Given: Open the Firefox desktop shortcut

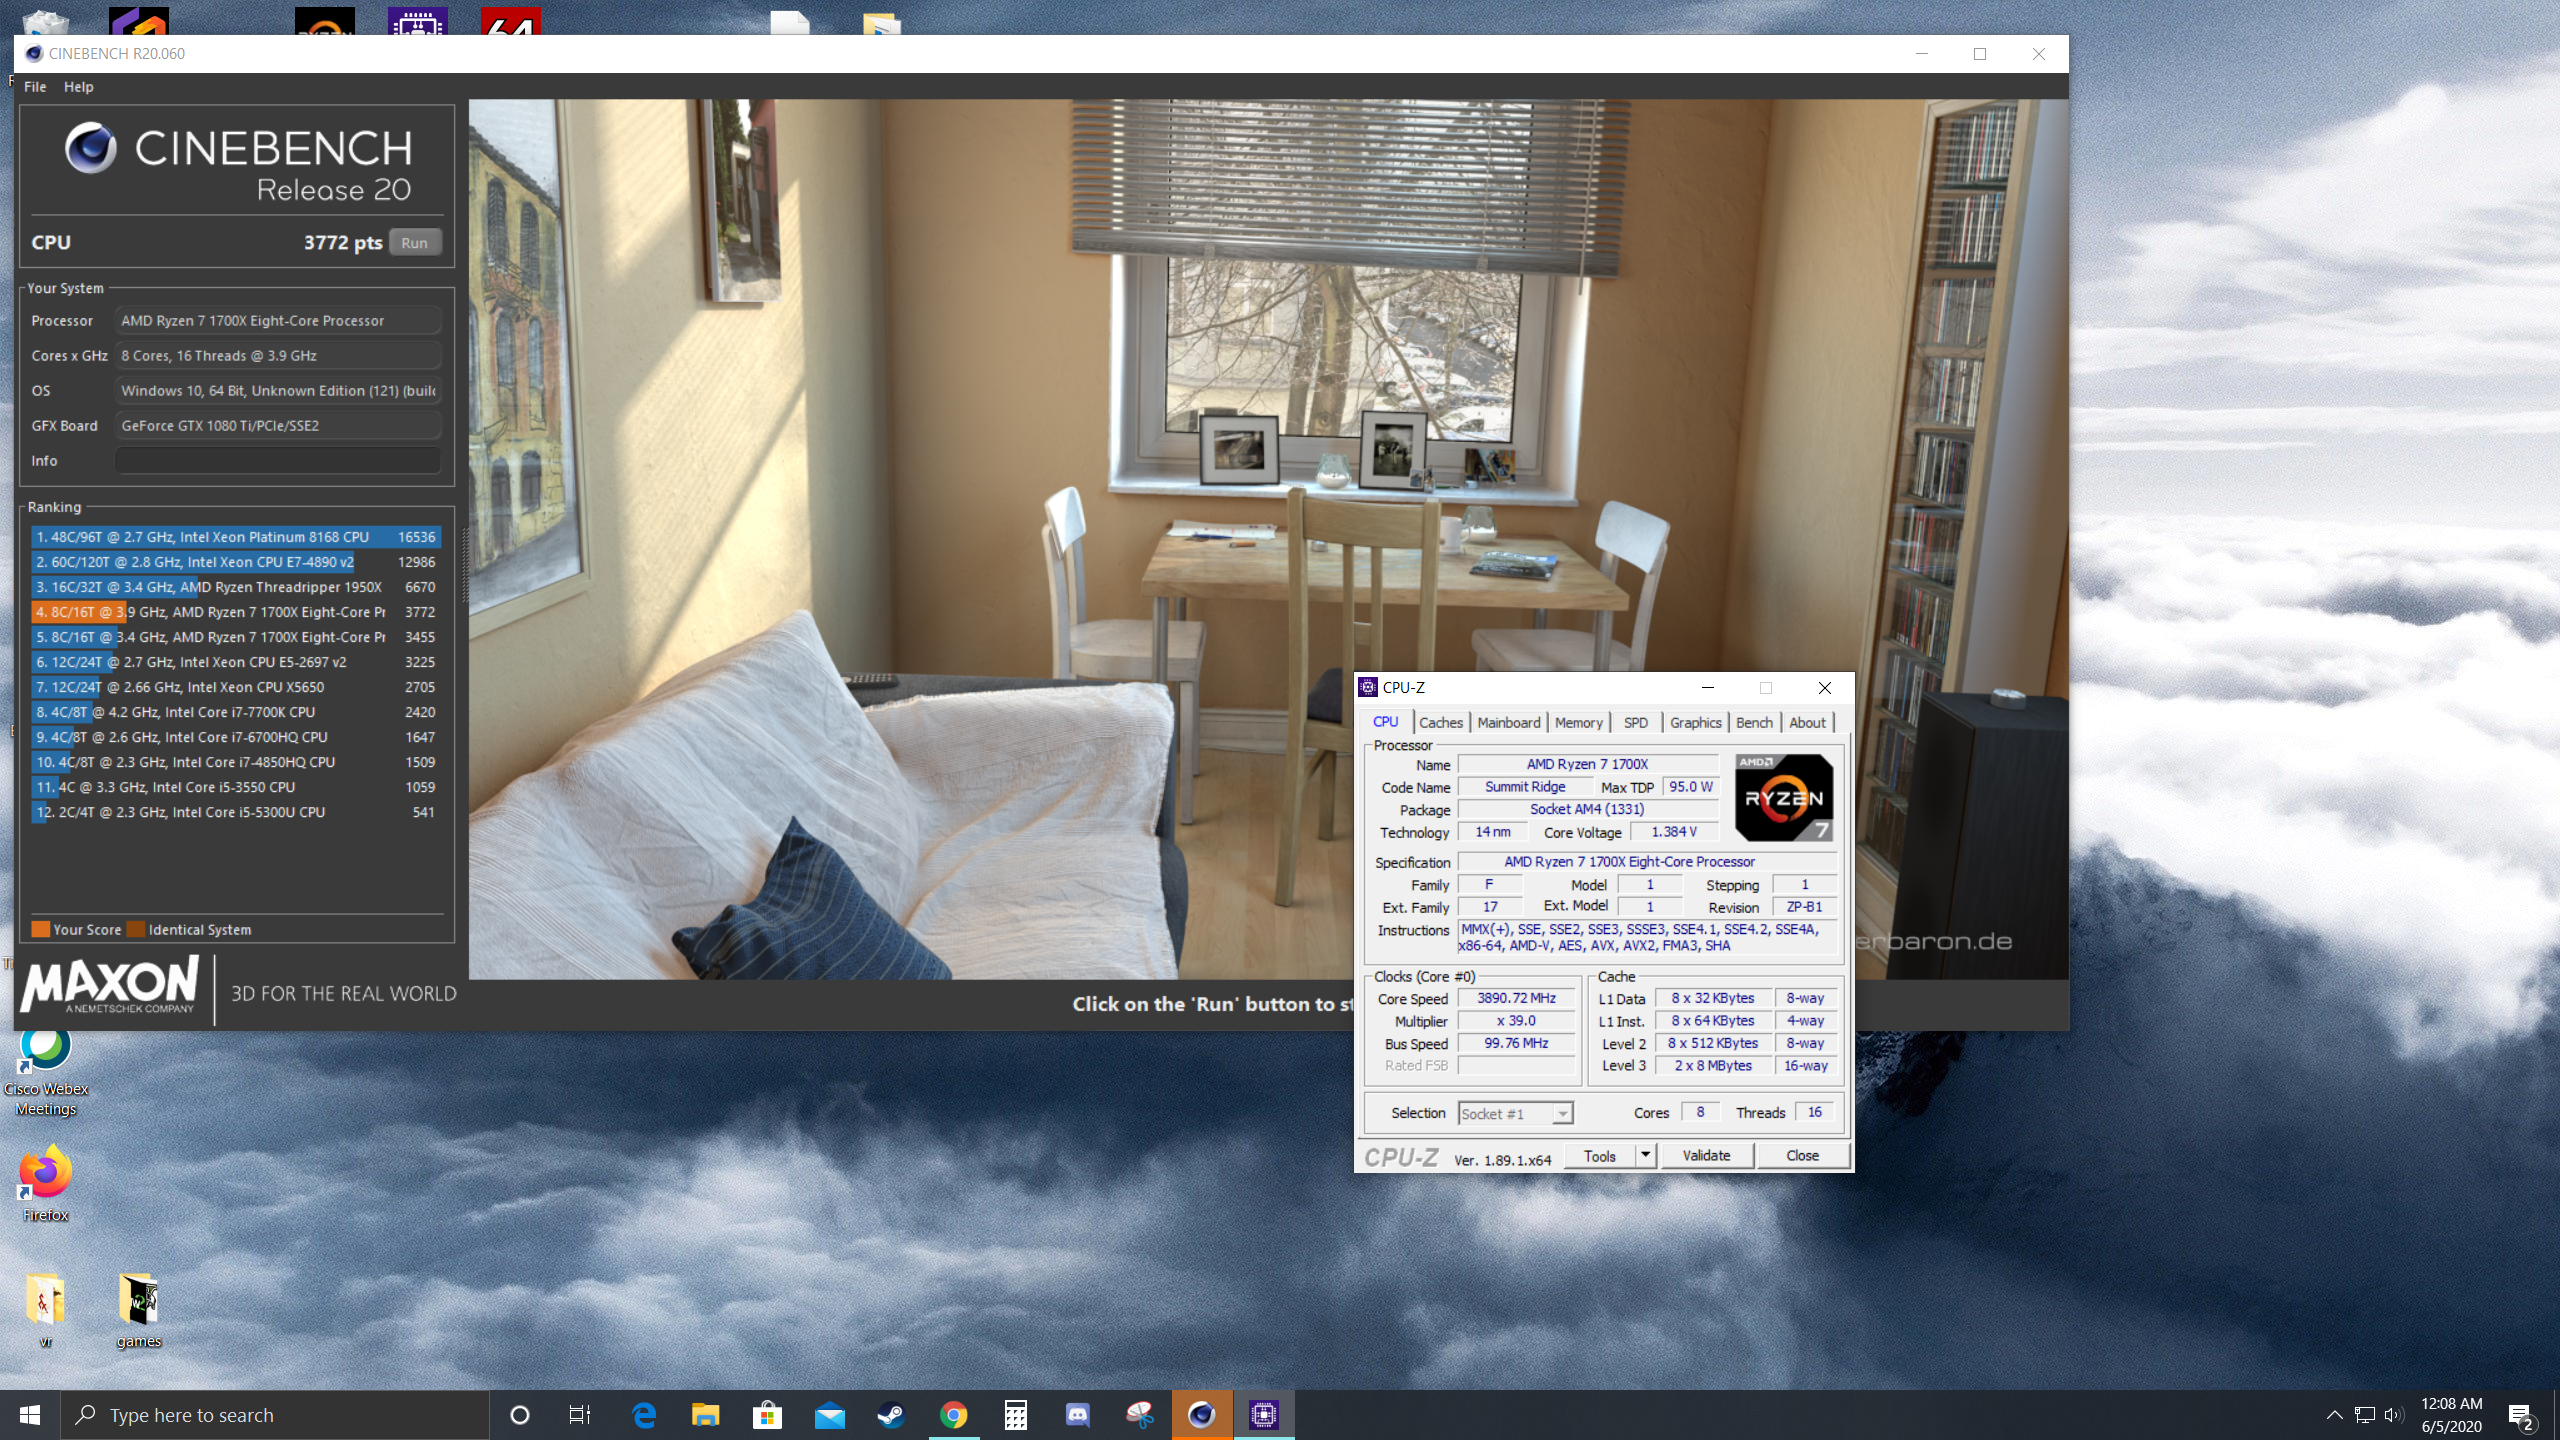Looking at the screenshot, I should [46, 1184].
